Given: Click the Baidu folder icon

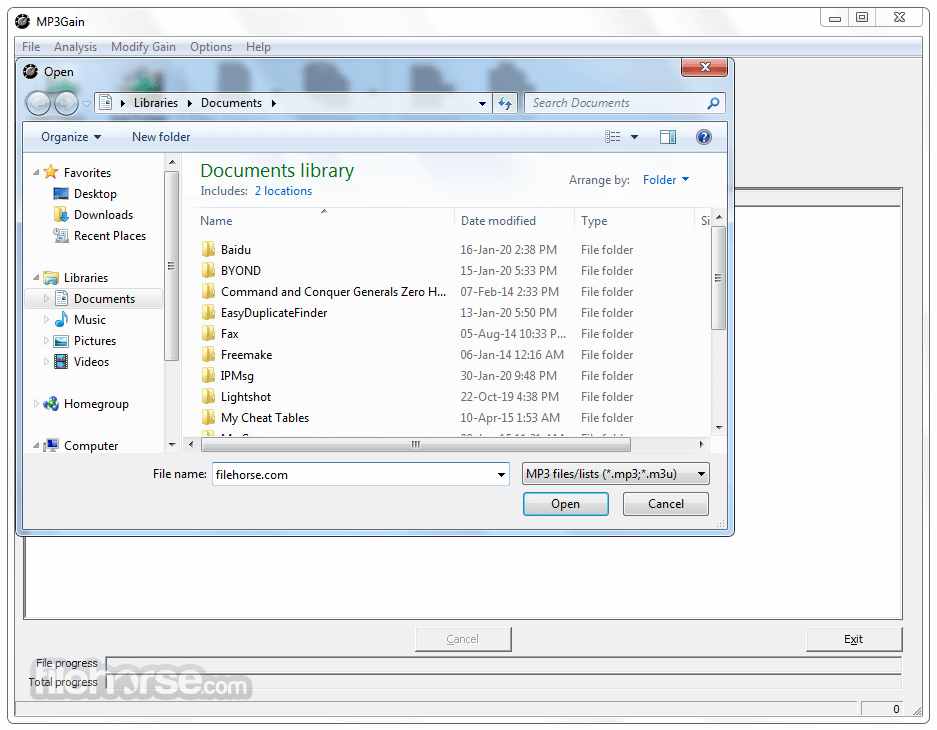Looking at the screenshot, I should 208,249.
